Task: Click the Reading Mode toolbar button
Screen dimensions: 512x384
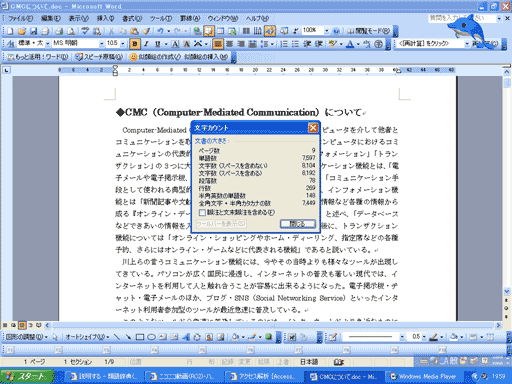Action: tap(368, 31)
